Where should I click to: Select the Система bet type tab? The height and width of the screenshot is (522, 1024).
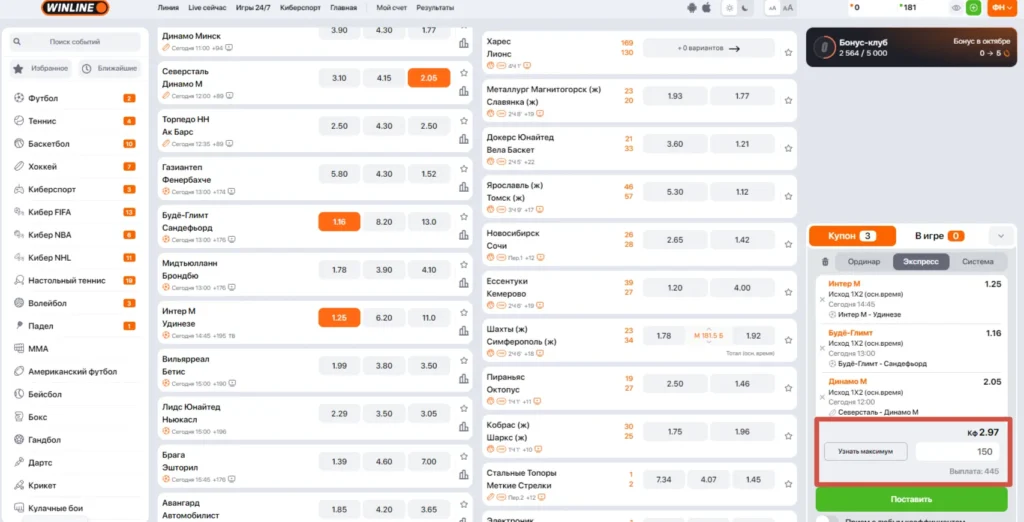(x=978, y=261)
